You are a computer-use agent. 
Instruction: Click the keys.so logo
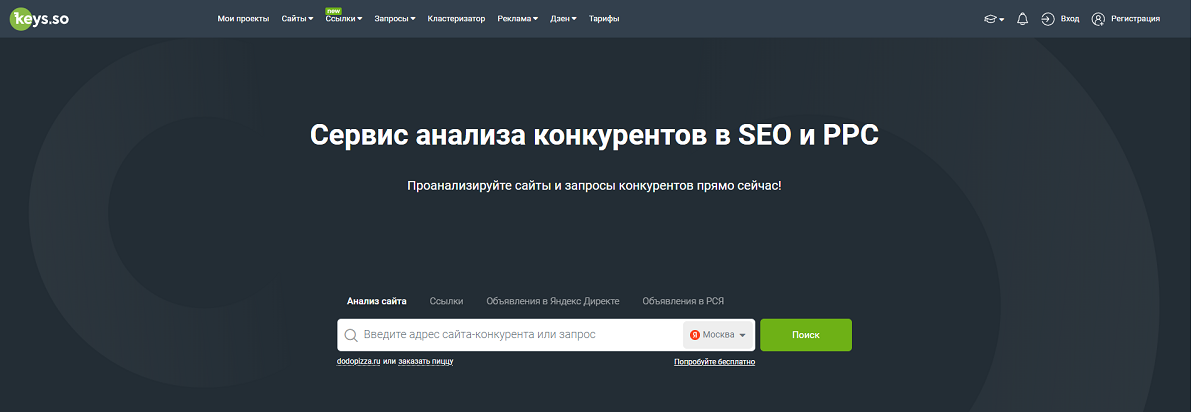tap(41, 18)
